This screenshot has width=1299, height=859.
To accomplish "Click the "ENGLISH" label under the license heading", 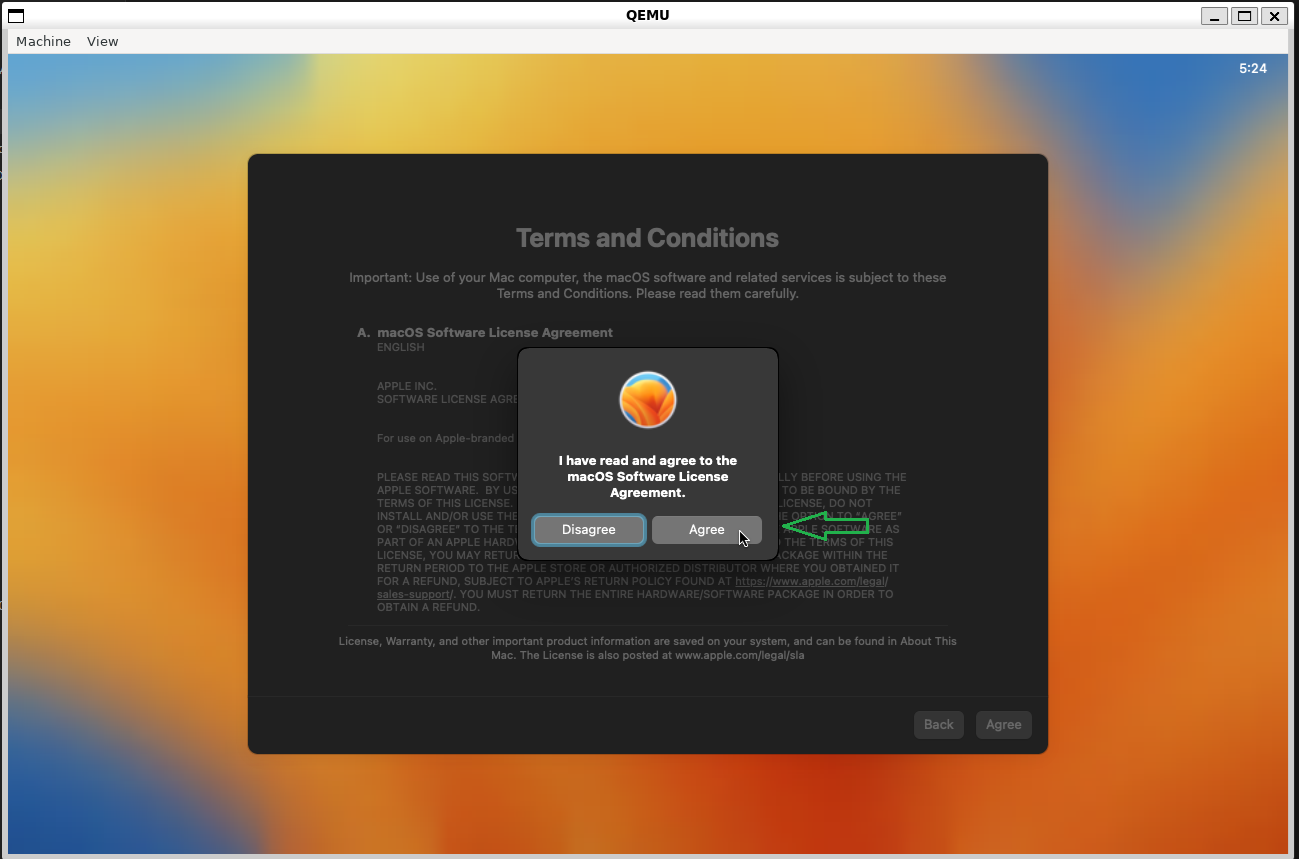I will click(x=401, y=348).
